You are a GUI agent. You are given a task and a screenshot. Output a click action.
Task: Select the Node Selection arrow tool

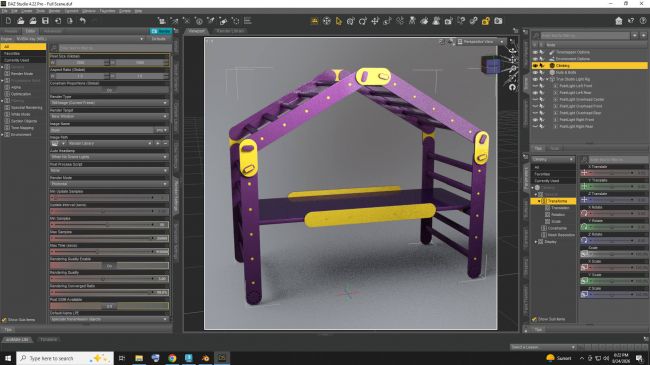pyautogui.click(x=339, y=21)
